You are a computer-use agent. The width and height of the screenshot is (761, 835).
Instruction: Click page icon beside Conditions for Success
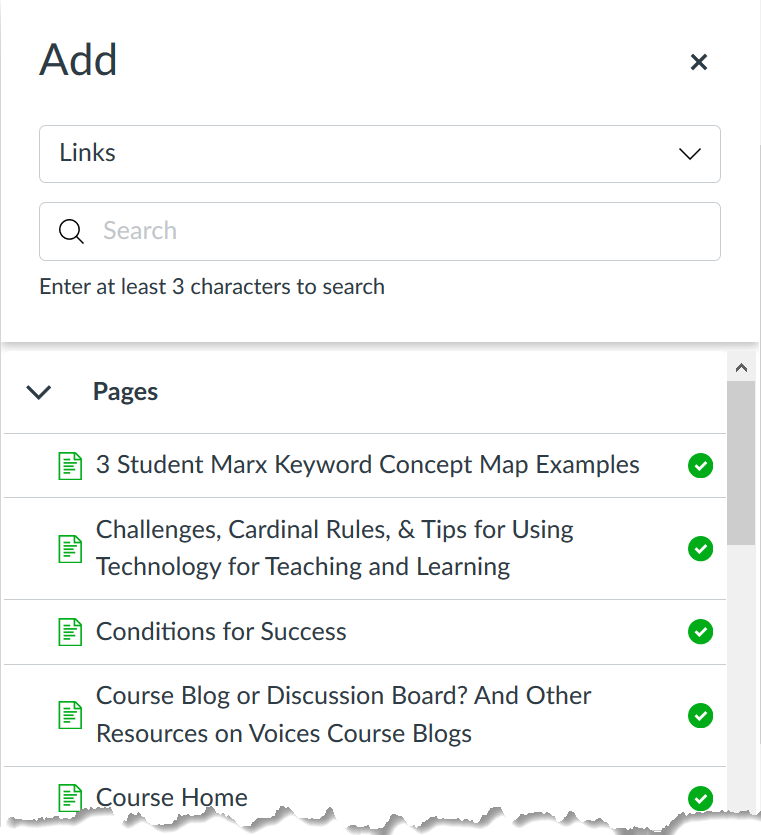click(x=70, y=632)
